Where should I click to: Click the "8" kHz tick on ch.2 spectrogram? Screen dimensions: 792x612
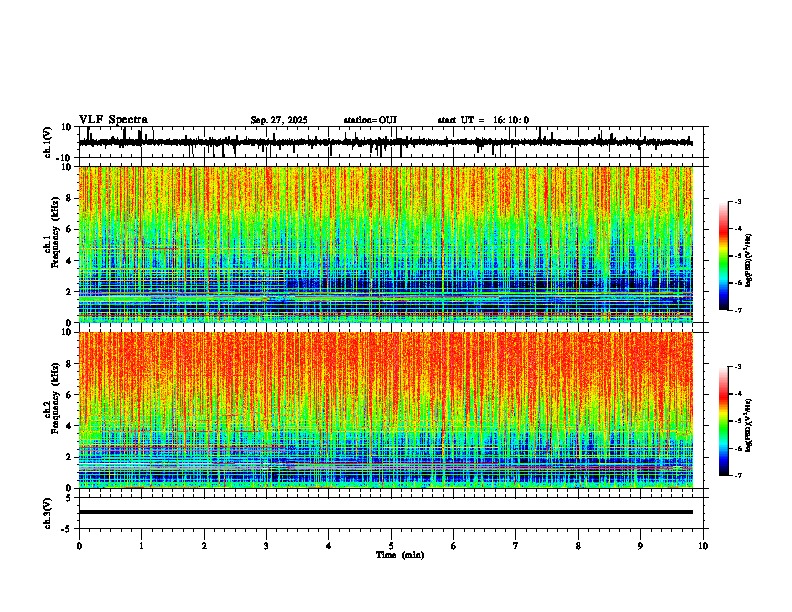coord(69,363)
